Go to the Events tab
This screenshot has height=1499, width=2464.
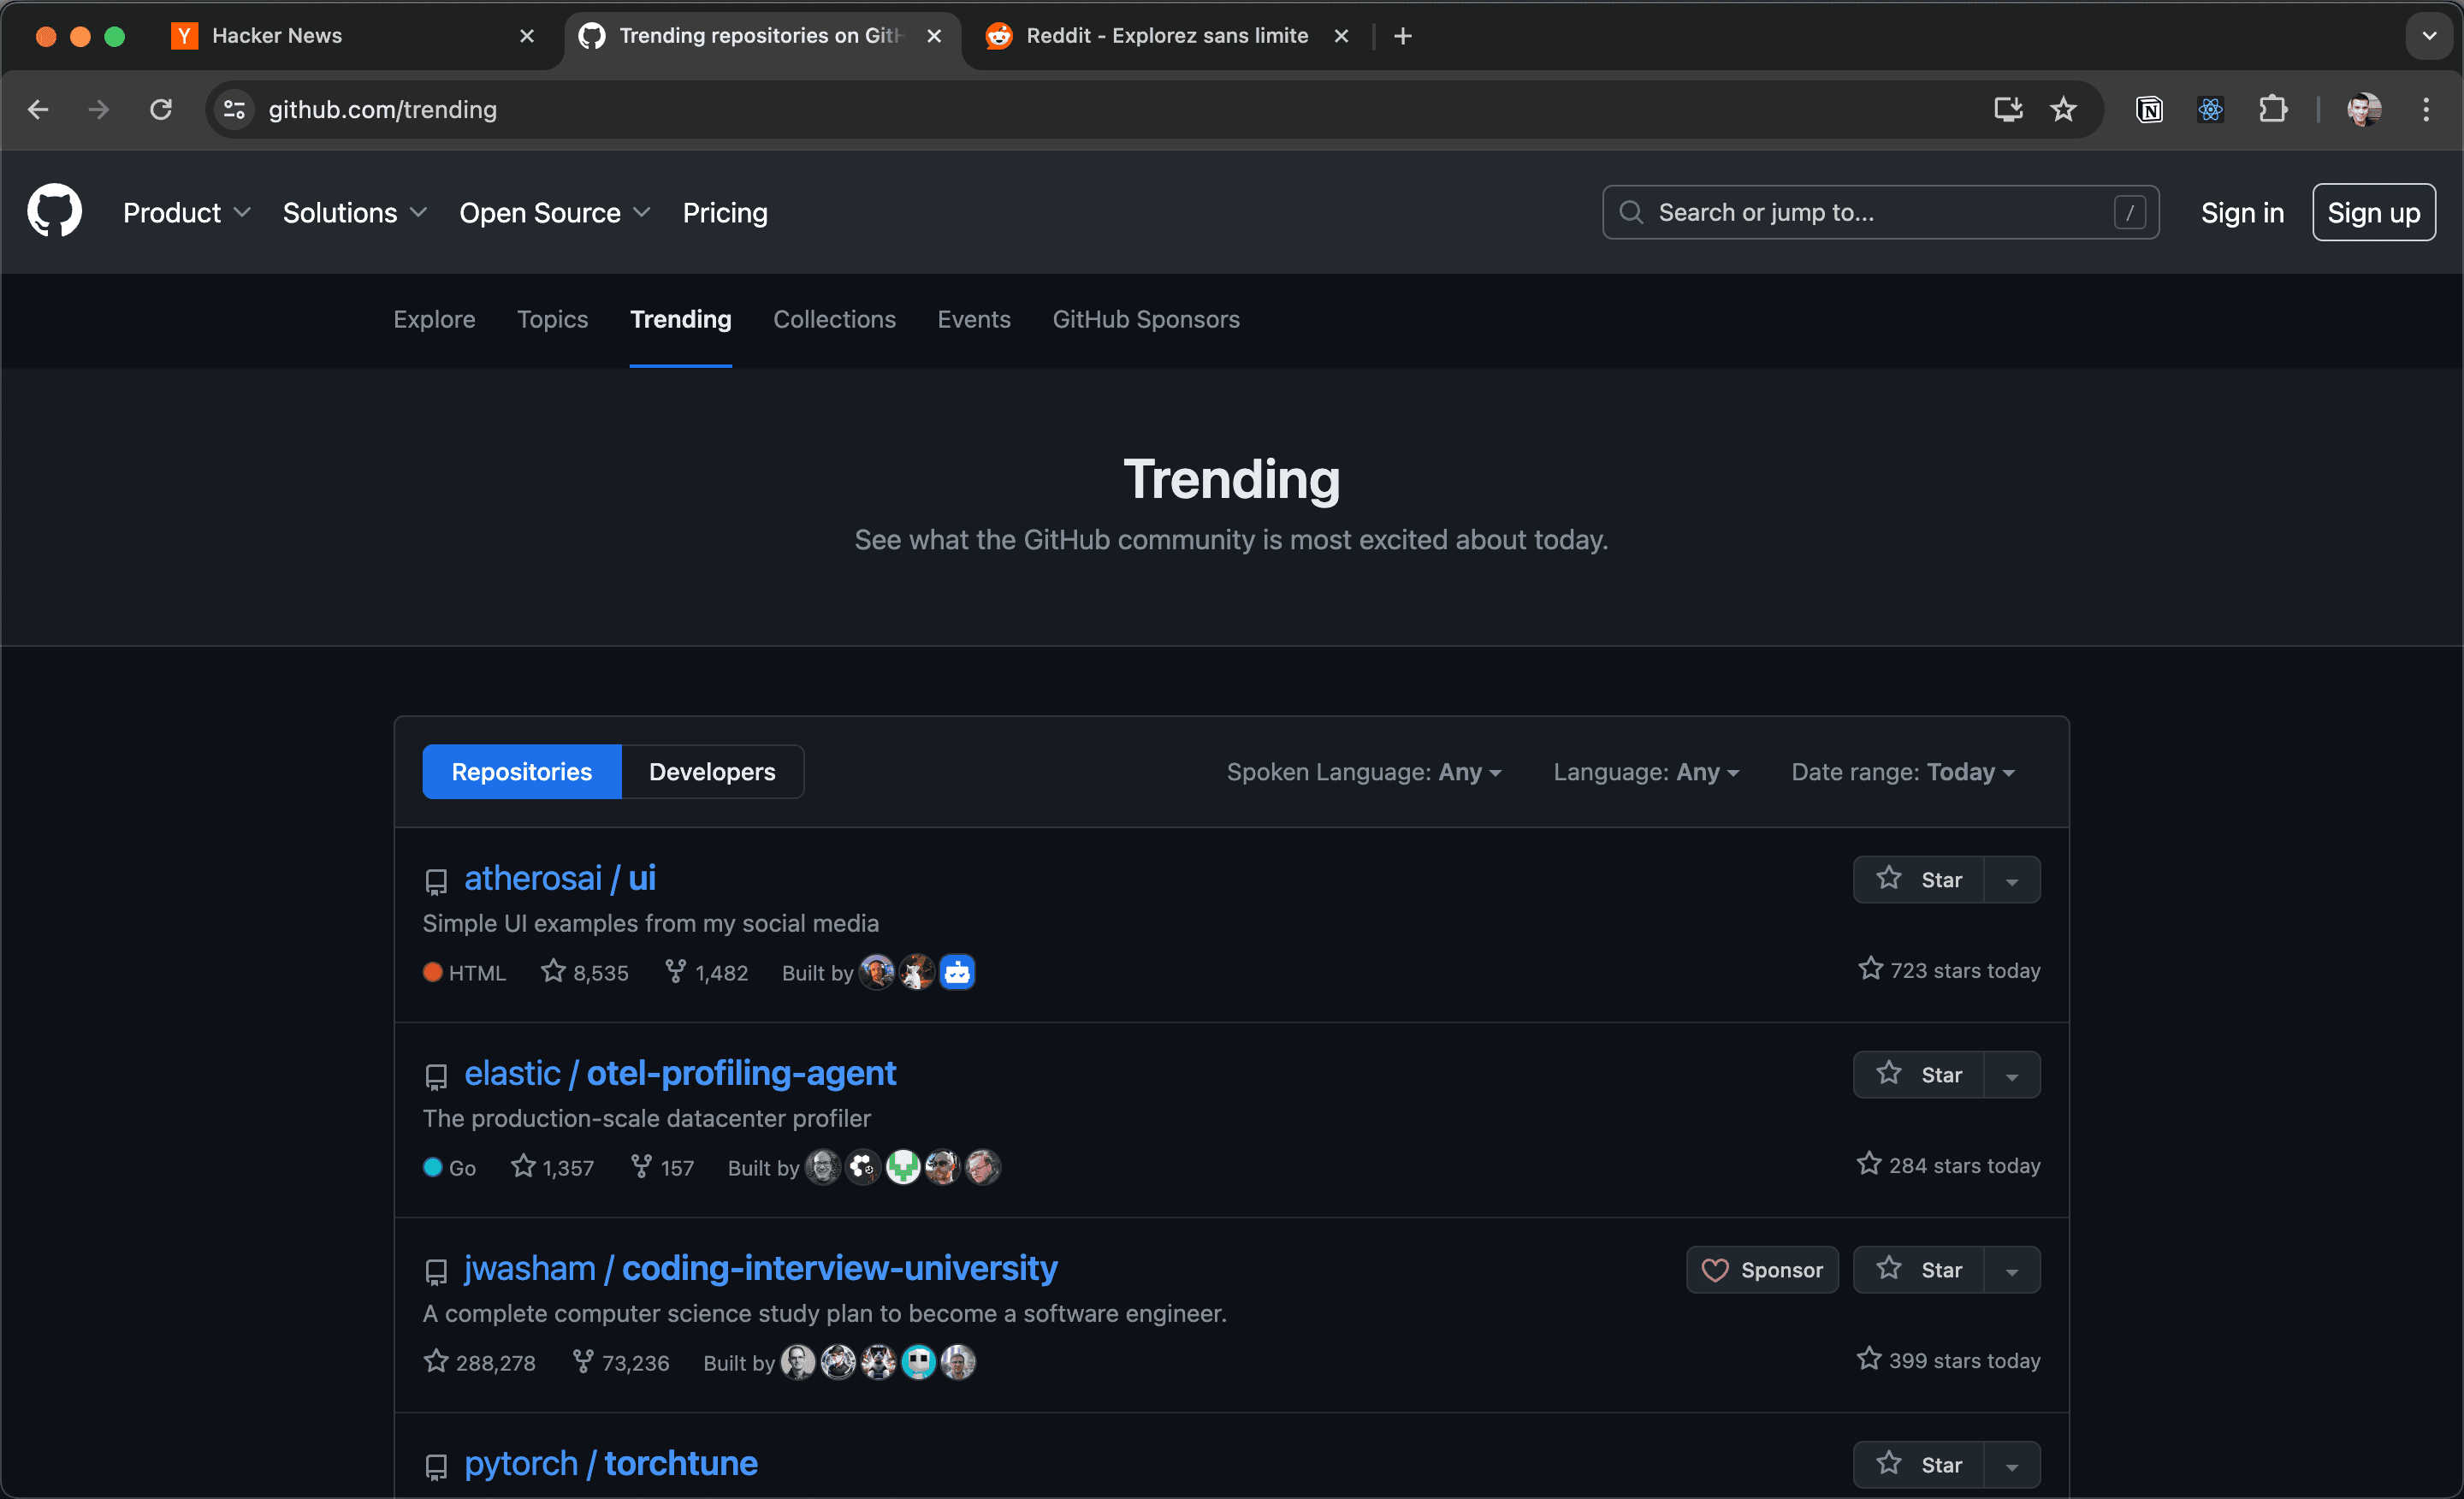click(x=974, y=319)
